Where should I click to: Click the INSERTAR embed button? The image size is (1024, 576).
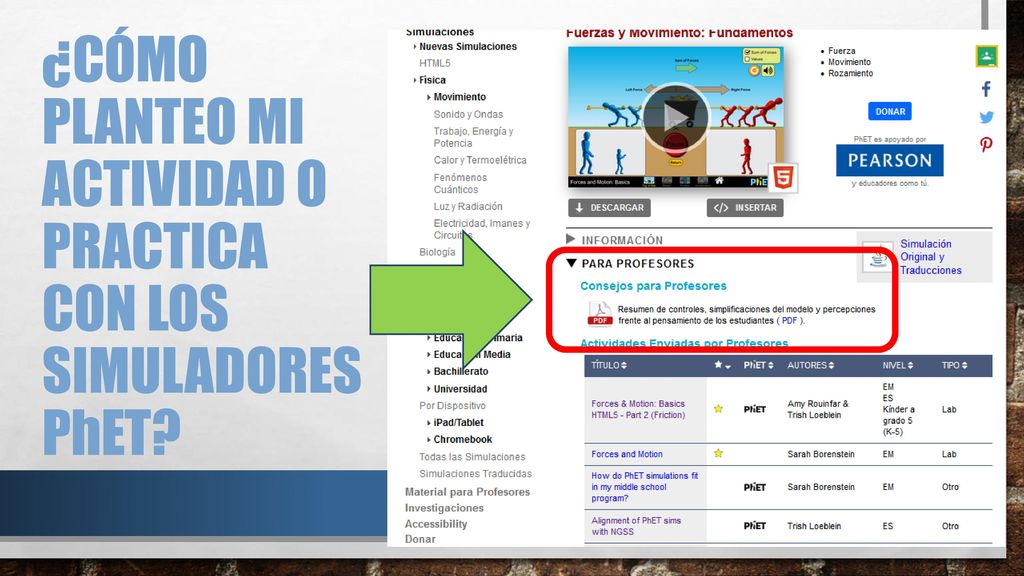[744, 208]
